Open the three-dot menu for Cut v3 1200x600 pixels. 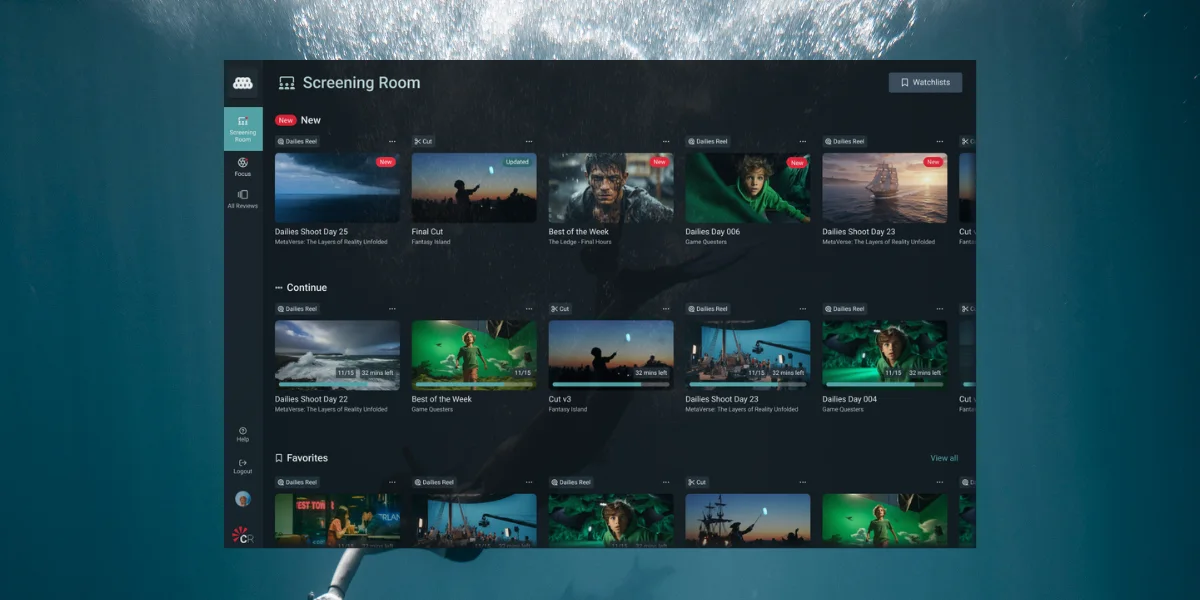pyautogui.click(x=666, y=309)
